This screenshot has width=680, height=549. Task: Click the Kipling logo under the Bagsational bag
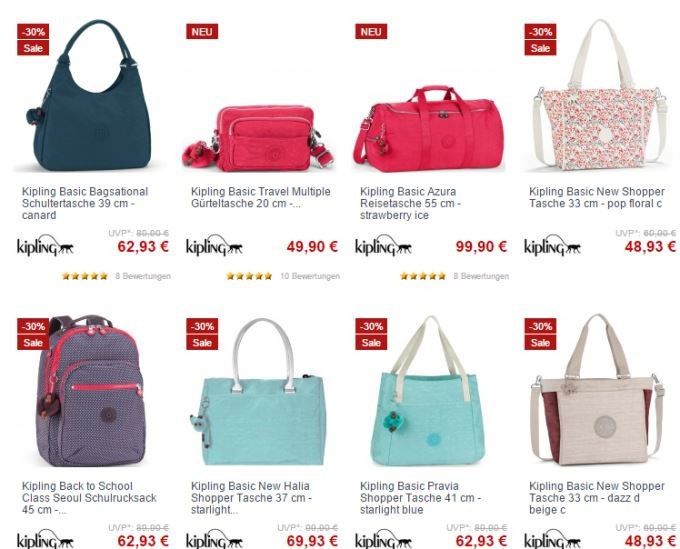pyautogui.click(x=45, y=246)
